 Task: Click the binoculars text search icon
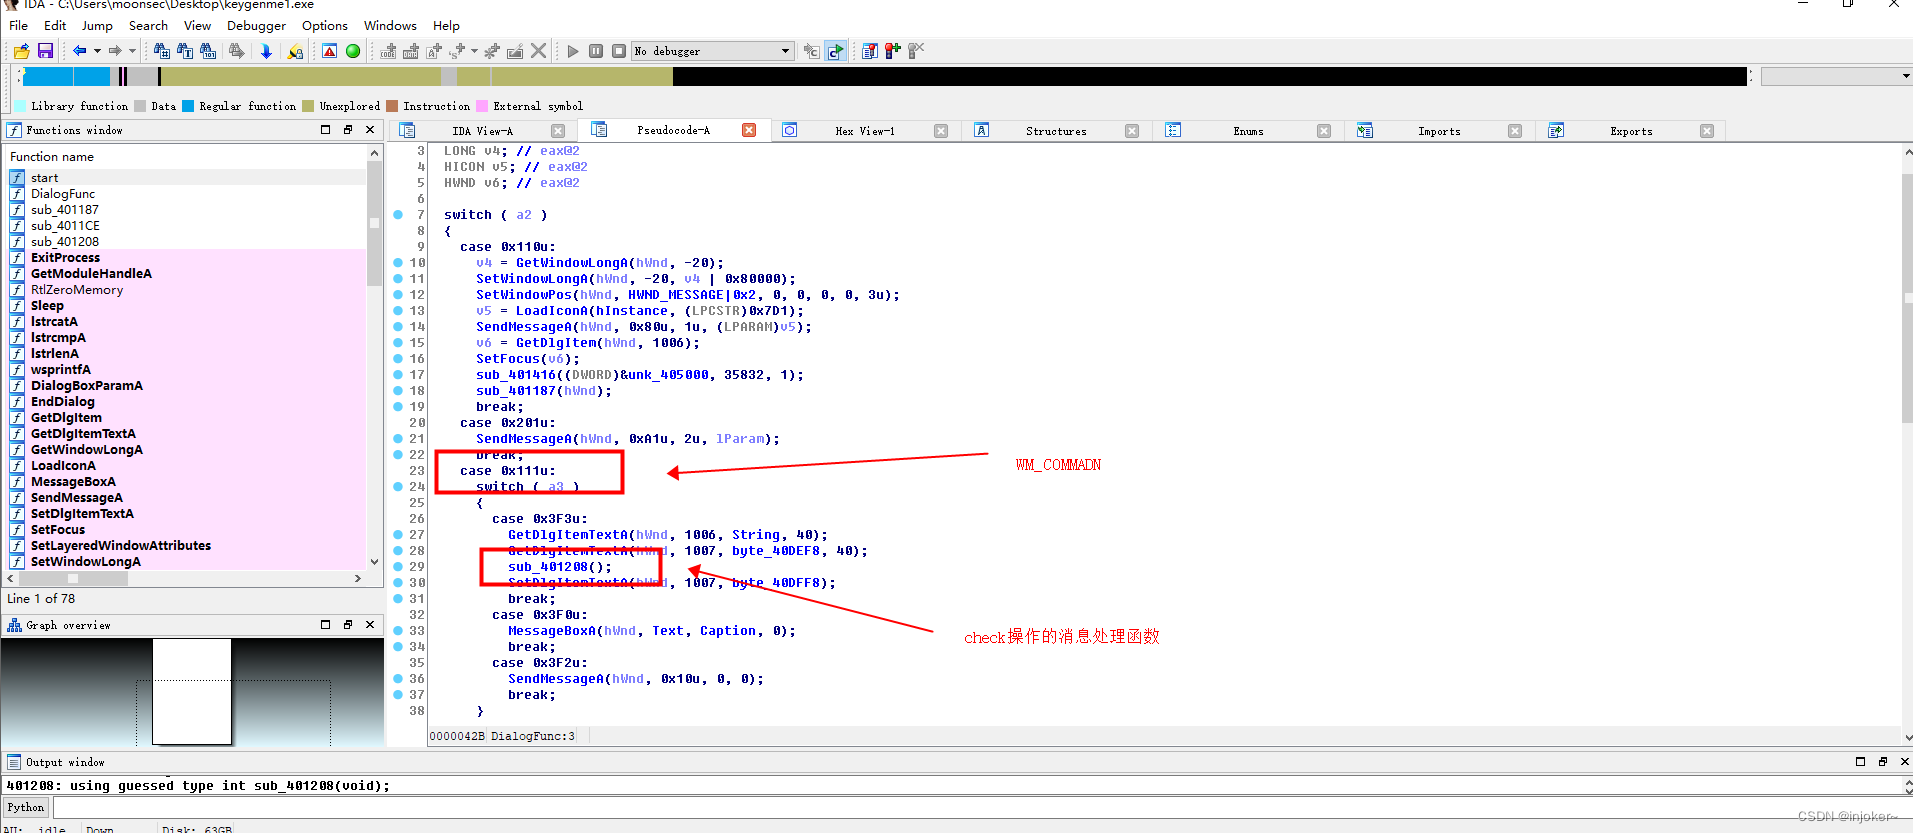click(185, 51)
